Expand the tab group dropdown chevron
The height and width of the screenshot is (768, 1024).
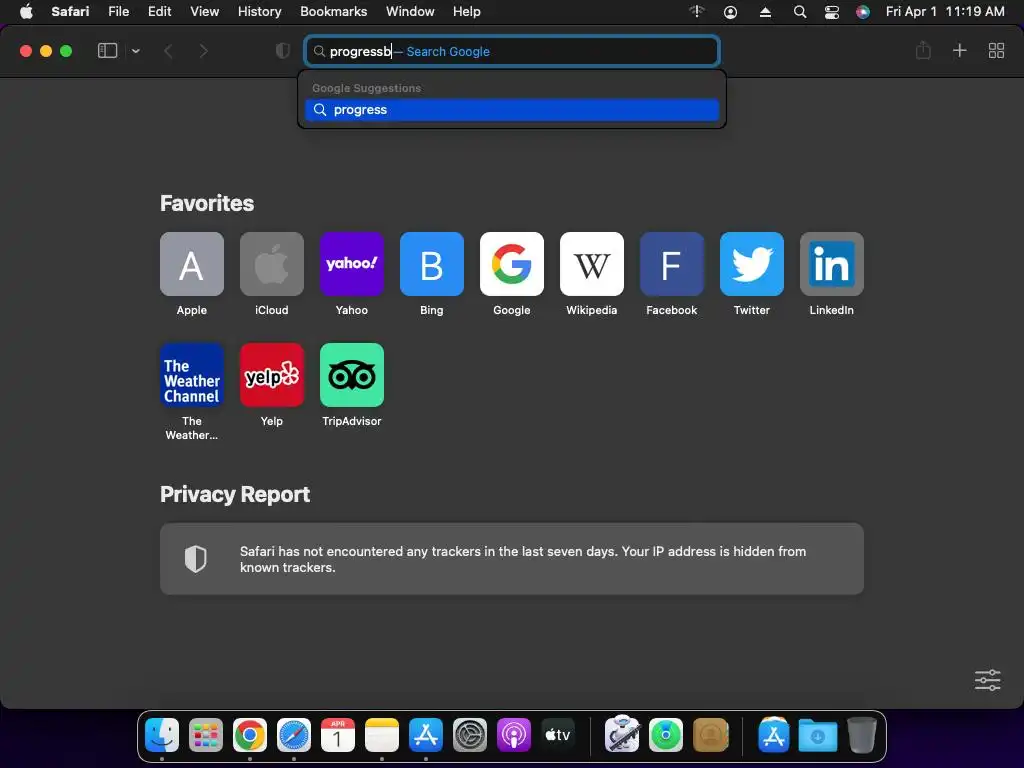pos(136,51)
